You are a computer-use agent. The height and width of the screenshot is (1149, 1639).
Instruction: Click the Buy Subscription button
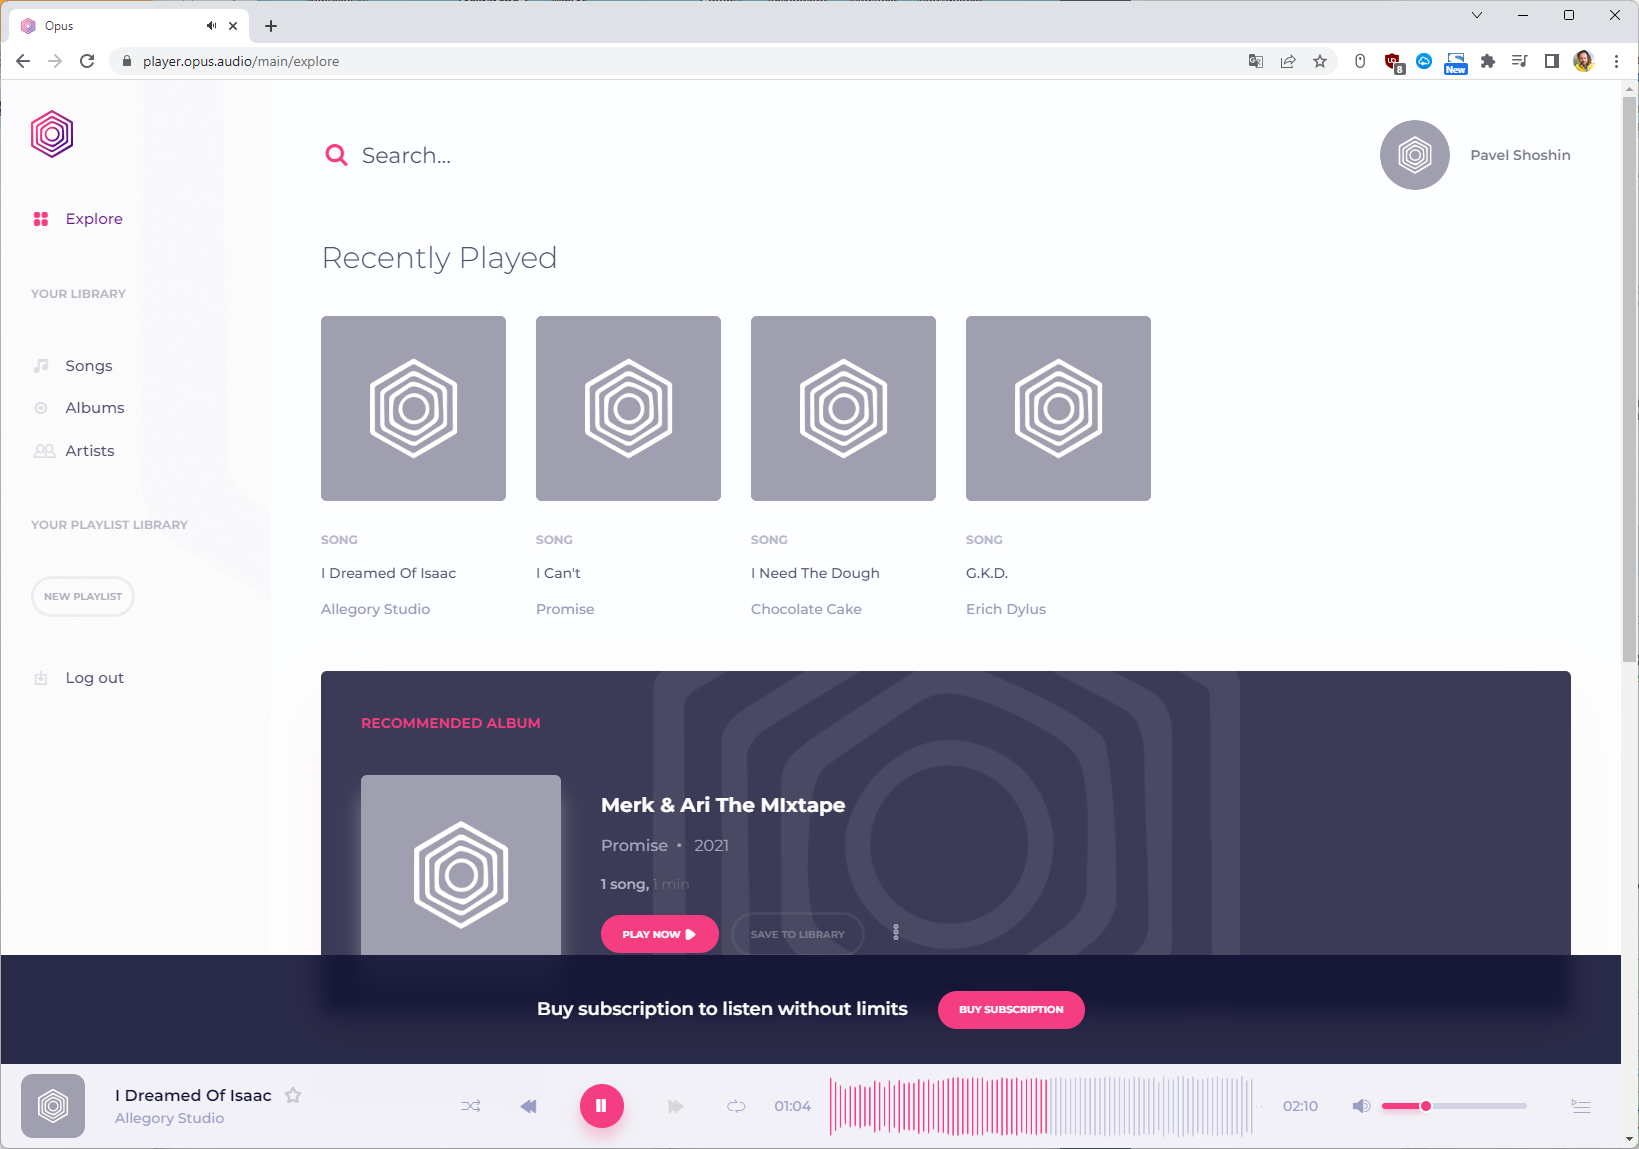(1011, 1010)
